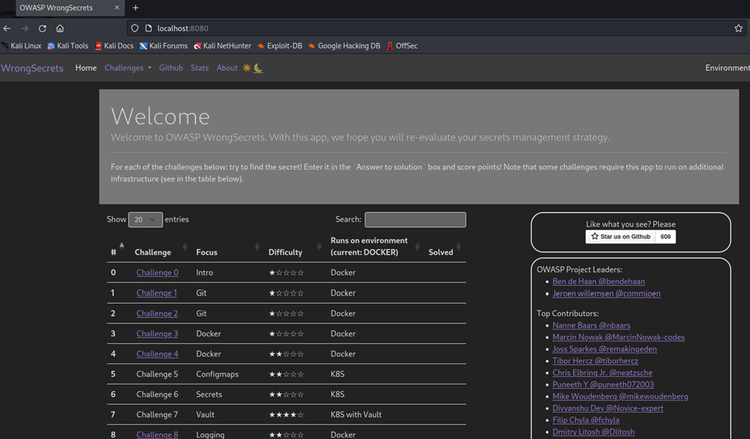Go back with the browser back arrow
This screenshot has width=750, height=439.
point(7,29)
